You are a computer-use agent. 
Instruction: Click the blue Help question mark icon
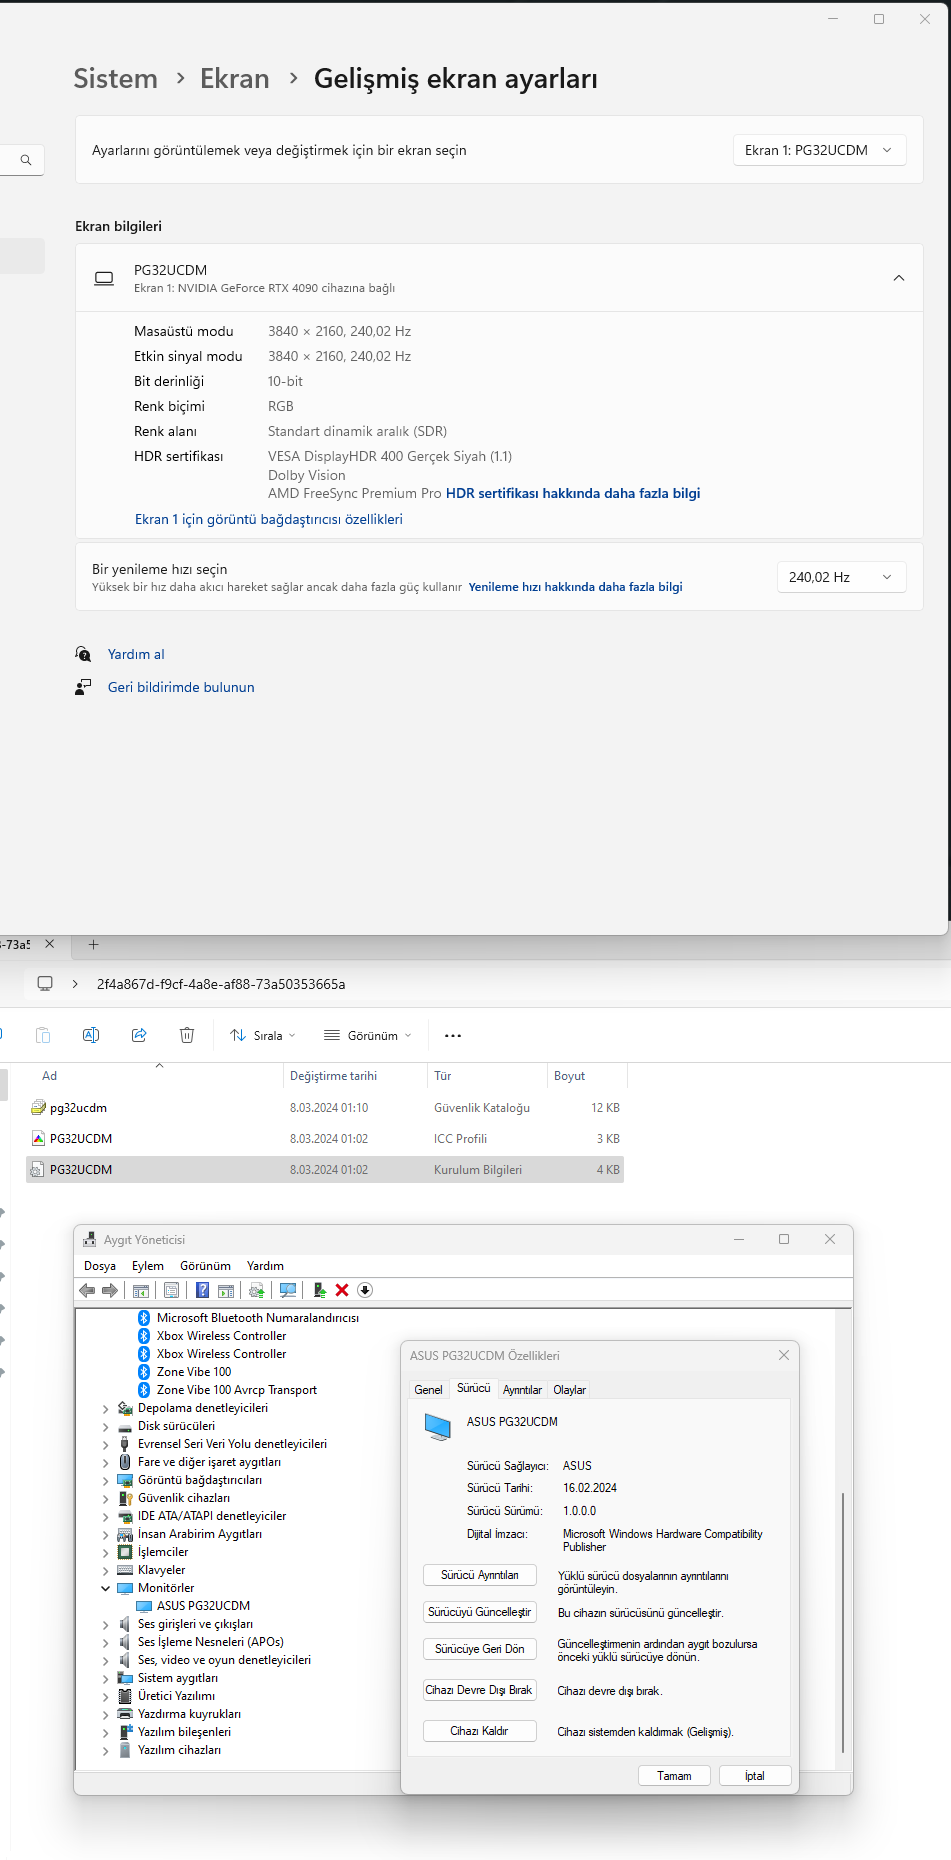202,1290
